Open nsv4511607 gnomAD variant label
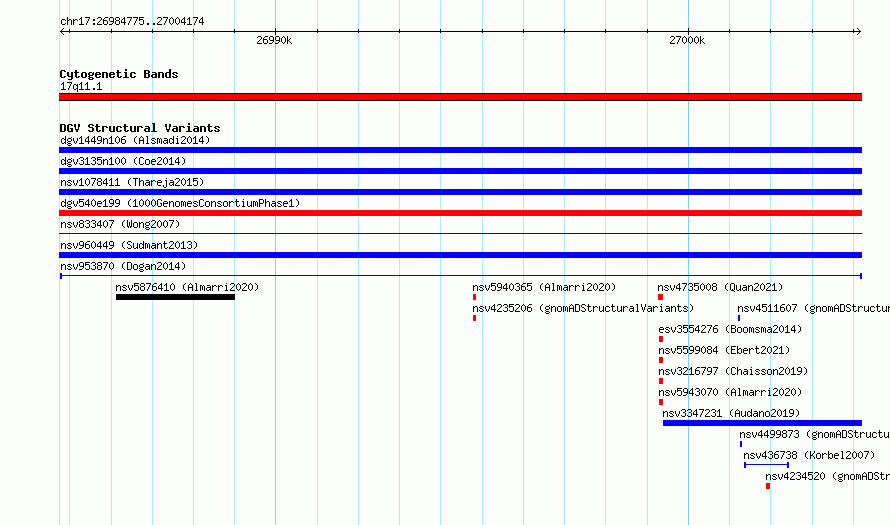The height and width of the screenshot is (525, 890). click(x=813, y=308)
